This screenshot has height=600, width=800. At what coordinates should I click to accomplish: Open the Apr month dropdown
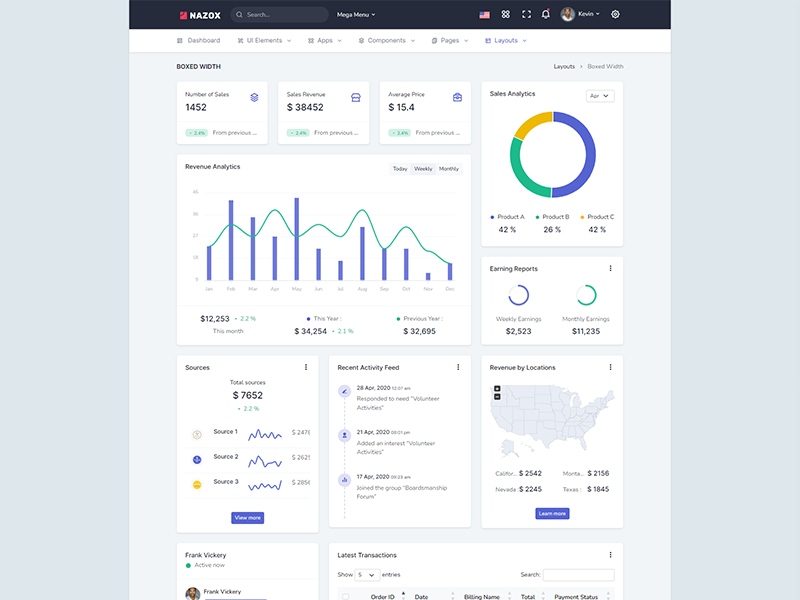pyautogui.click(x=600, y=96)
